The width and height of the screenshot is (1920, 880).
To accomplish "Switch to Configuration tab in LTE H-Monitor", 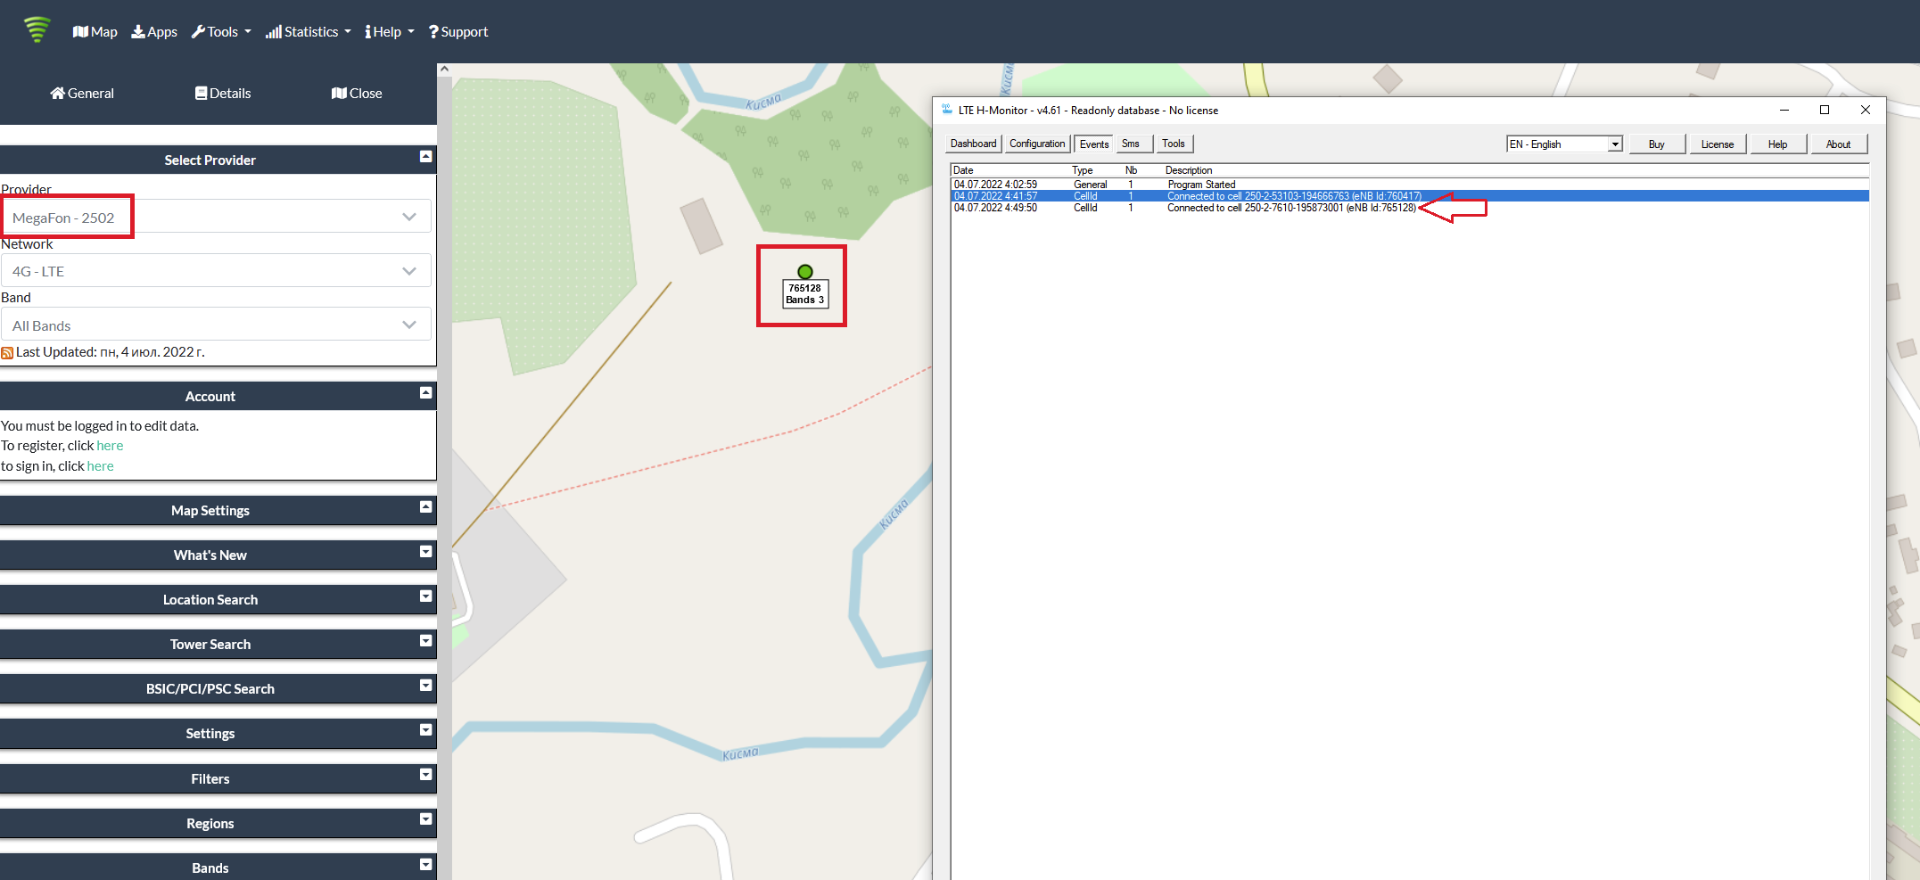I will point(1037,144).
